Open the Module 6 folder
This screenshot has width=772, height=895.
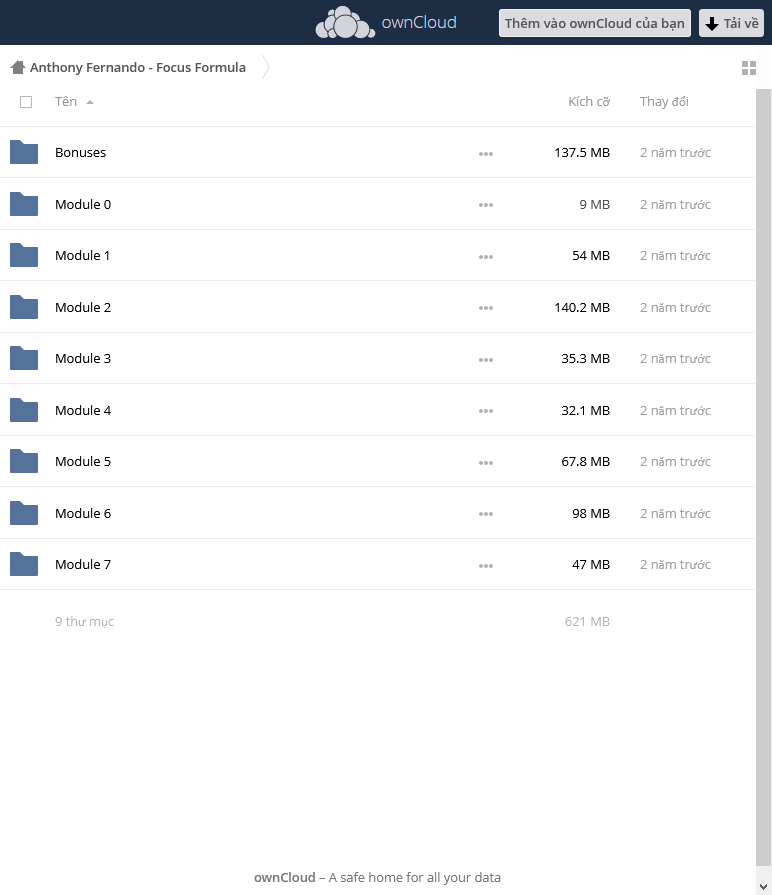tap(83, 513)
